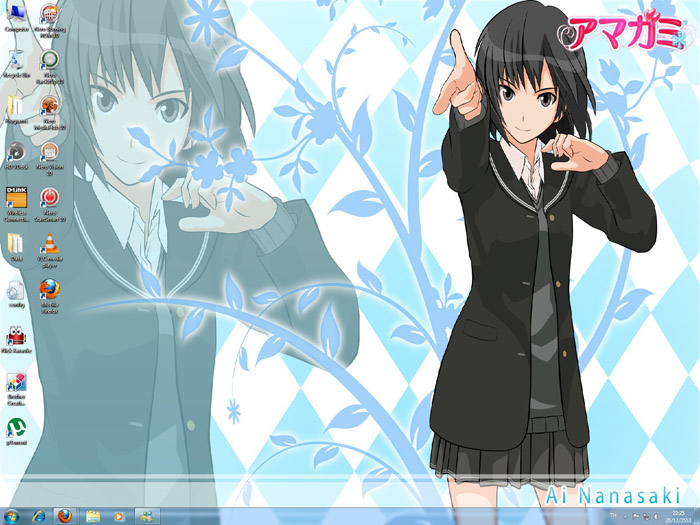Open Internet Explorer from the taskbar
700x525 pixels.
39,517
